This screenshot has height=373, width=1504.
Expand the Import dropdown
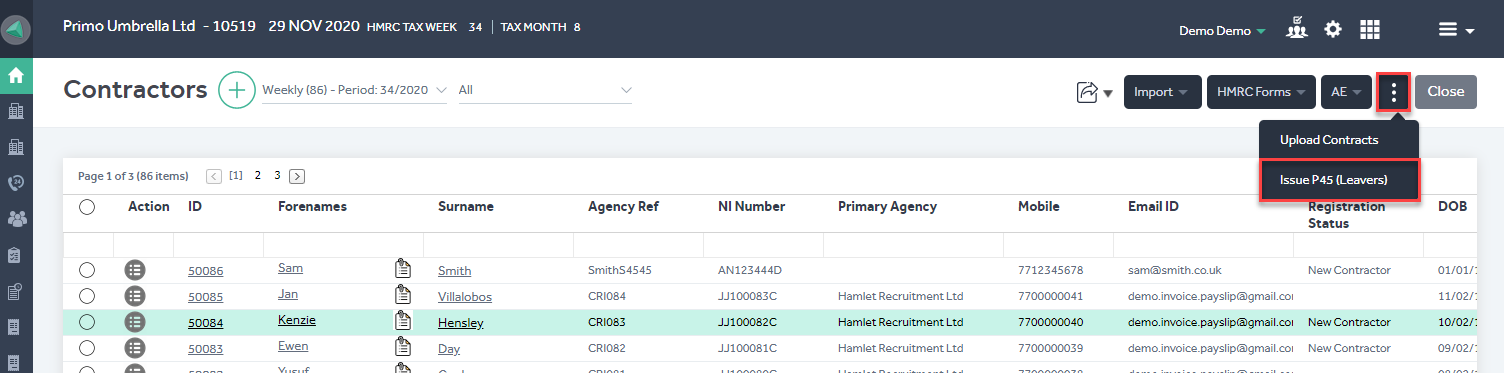point(1162,92)
